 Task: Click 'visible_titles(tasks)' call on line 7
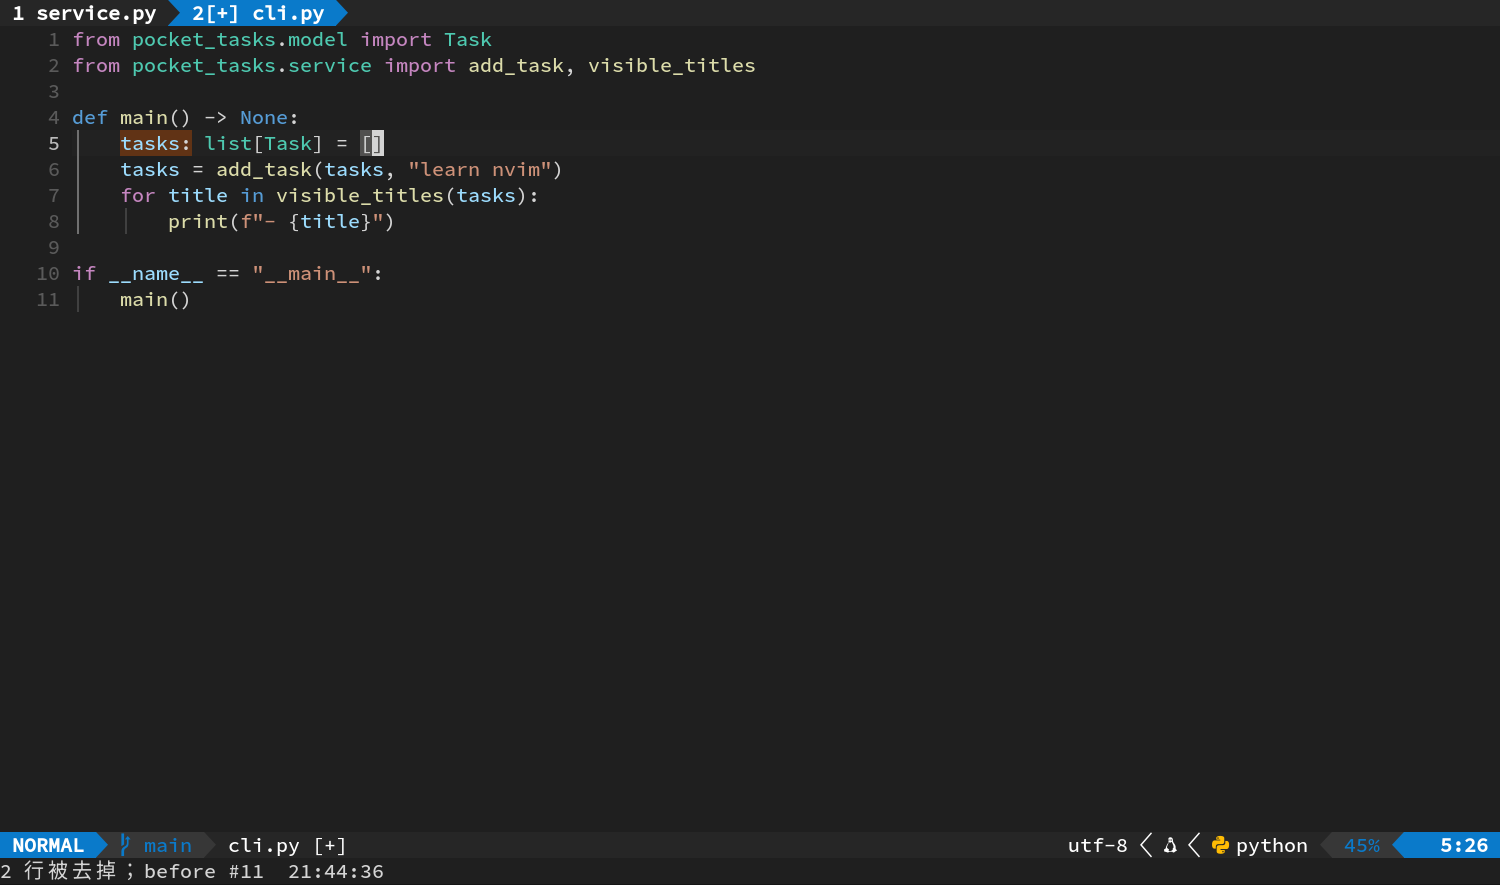tap(402, 195)
